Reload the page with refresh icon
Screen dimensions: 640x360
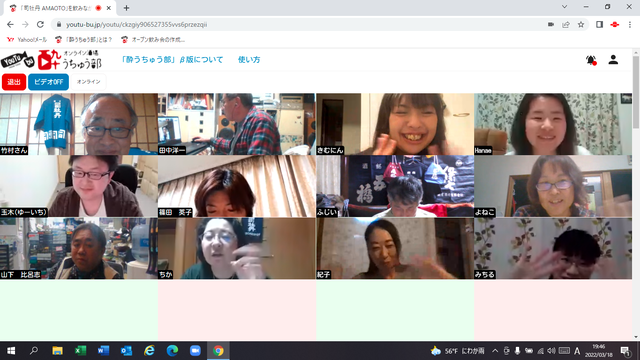pos(40,24)
